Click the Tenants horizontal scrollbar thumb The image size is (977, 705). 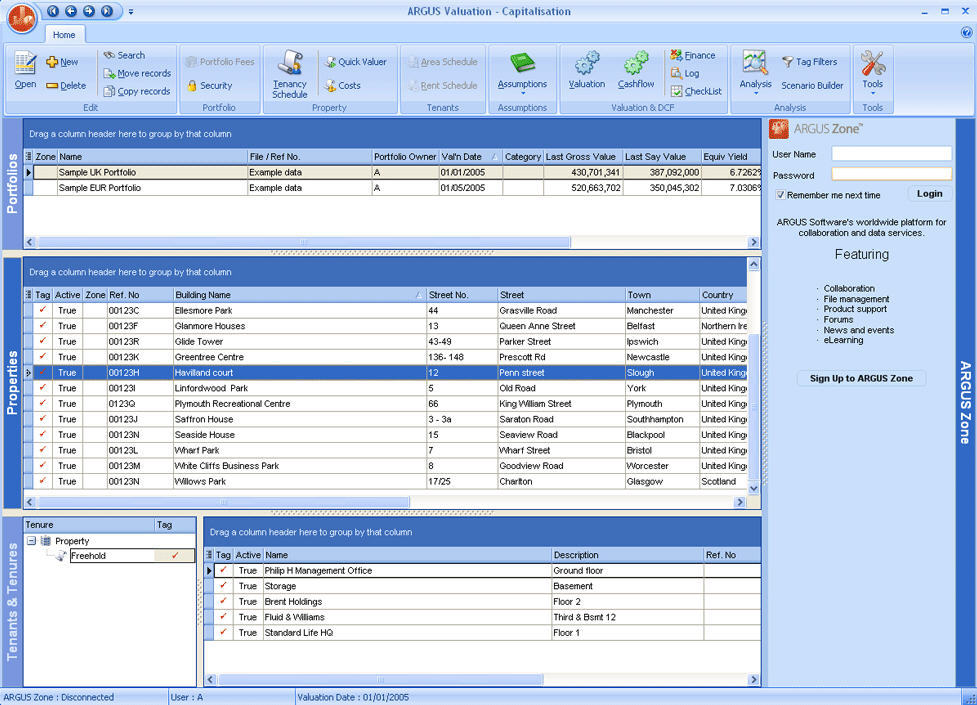[x=380, y=679]
